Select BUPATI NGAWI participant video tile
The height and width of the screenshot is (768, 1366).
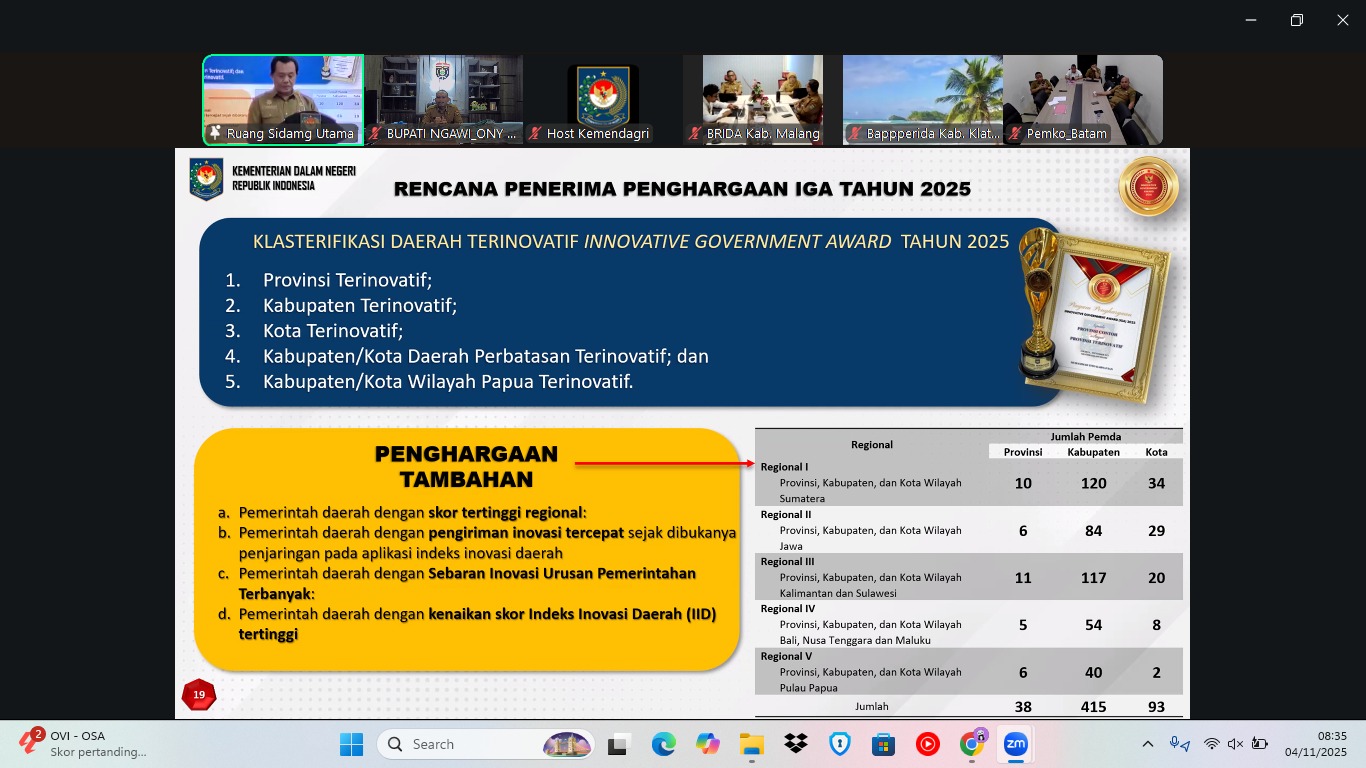click(x=443, y=100)
